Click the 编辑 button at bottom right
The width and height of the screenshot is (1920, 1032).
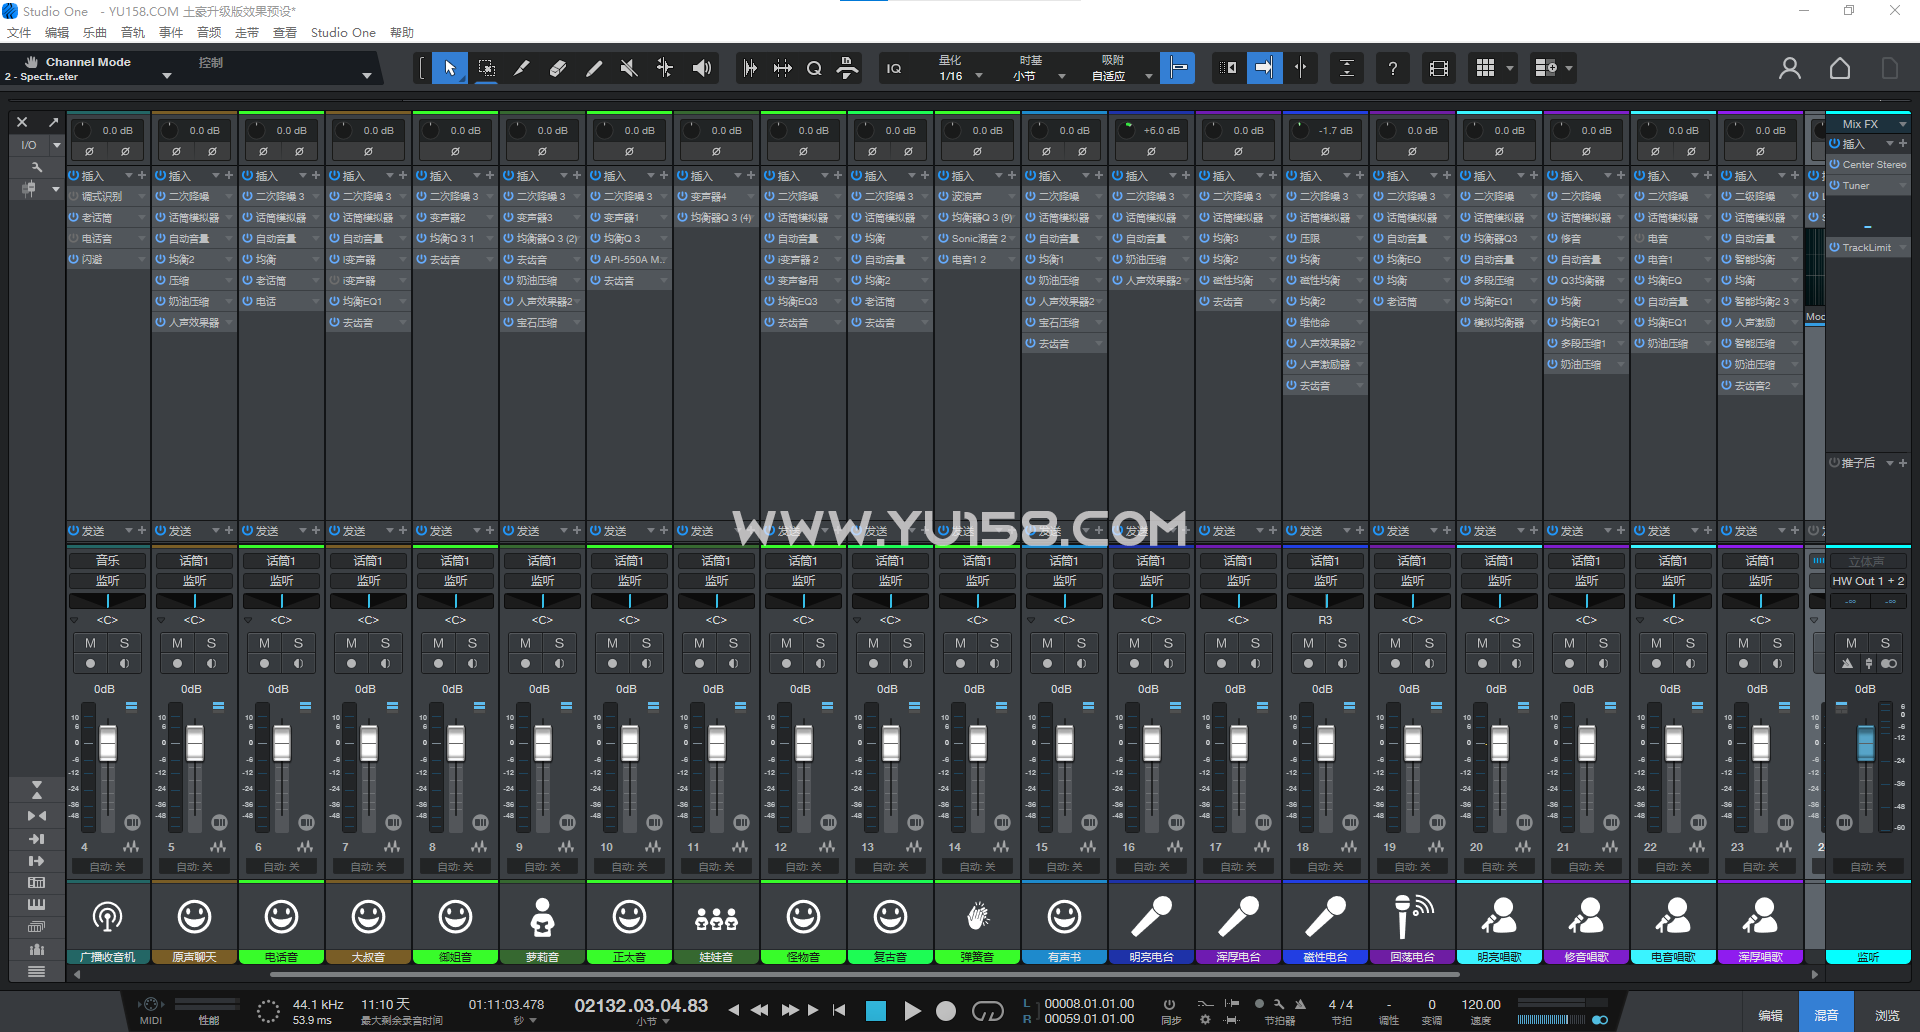1770,1015
